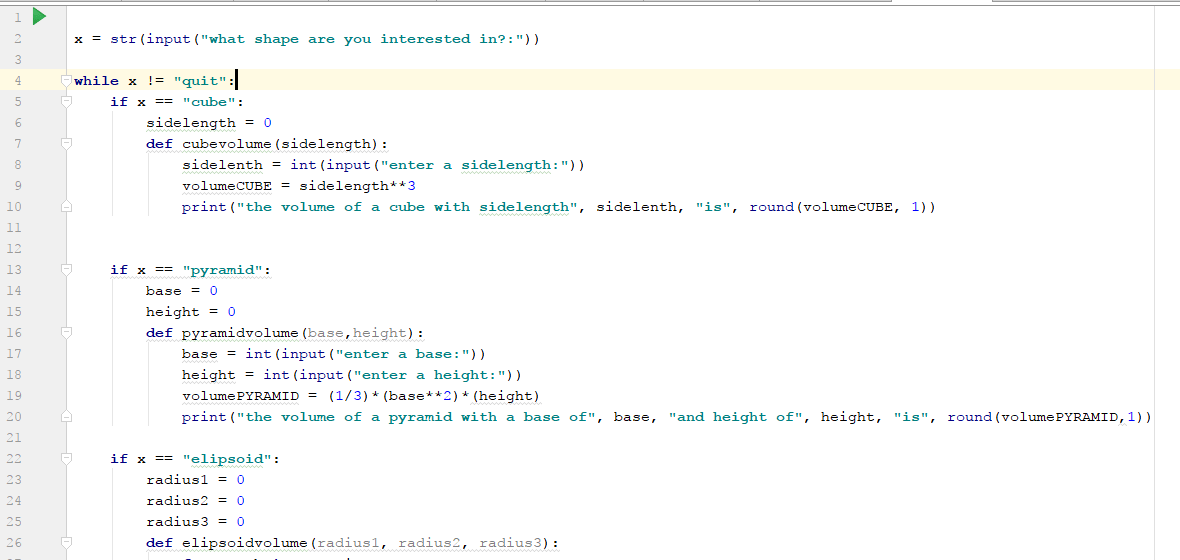Click "the volume of a cube with sidelength" string

[x=406, y=207]
